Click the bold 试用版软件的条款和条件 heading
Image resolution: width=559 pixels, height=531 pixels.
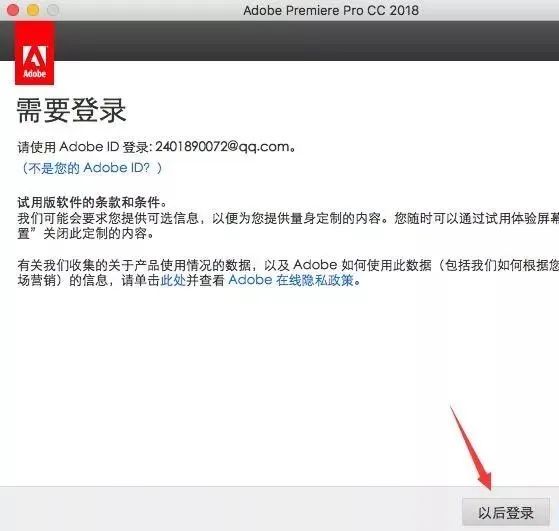click(x=92, y=203)
